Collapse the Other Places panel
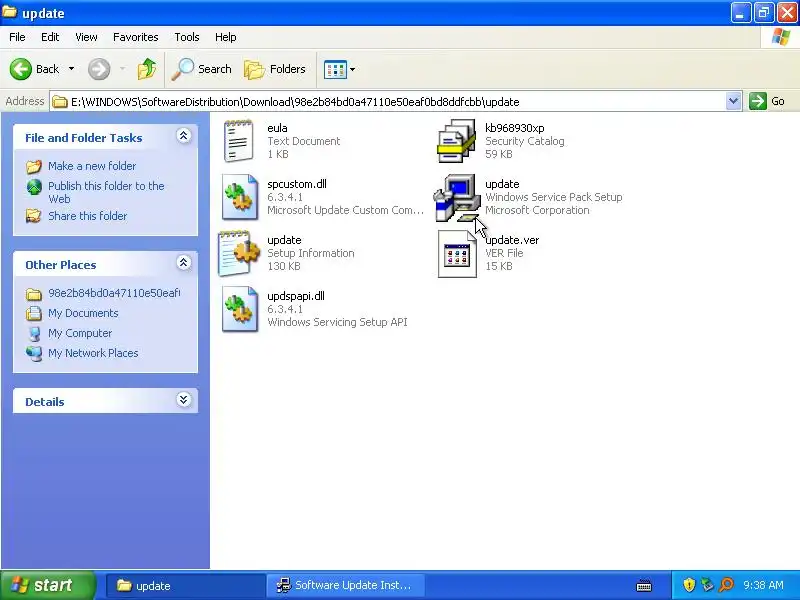This screenshot has height=600, width=800. (184, 263)
